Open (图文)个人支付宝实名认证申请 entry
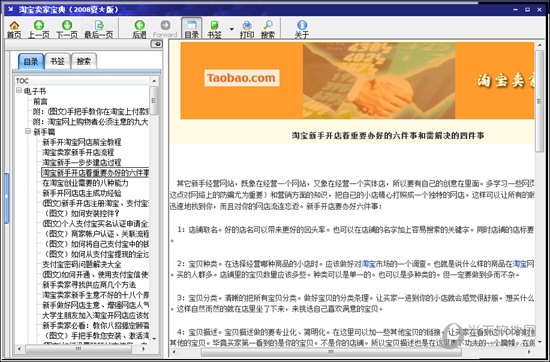The width and height of the screenshot is (550, 362). pyautogui.click(x=95, y=223)
